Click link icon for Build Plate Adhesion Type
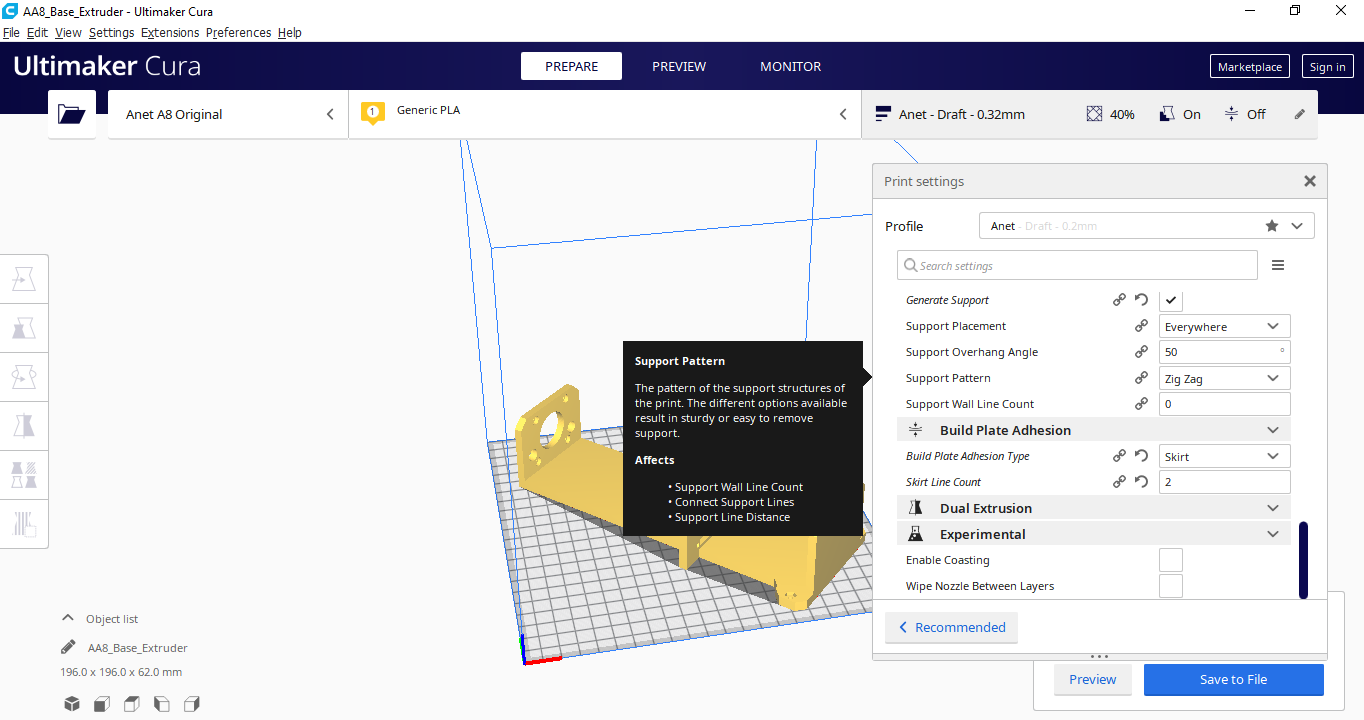1364x720 pixels. point(1119,456)
